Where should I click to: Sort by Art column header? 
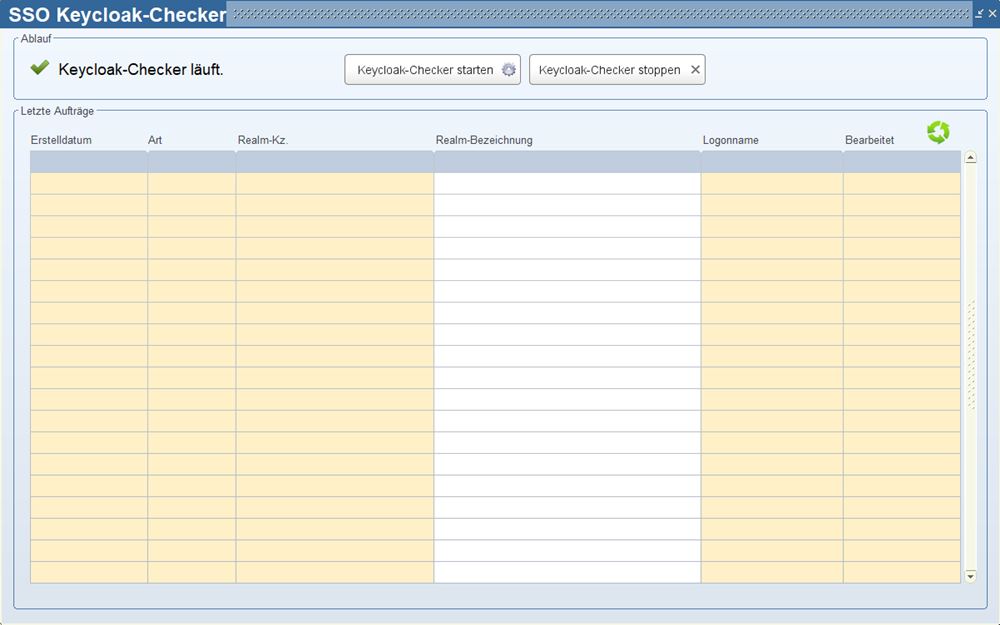coord(155,140)
